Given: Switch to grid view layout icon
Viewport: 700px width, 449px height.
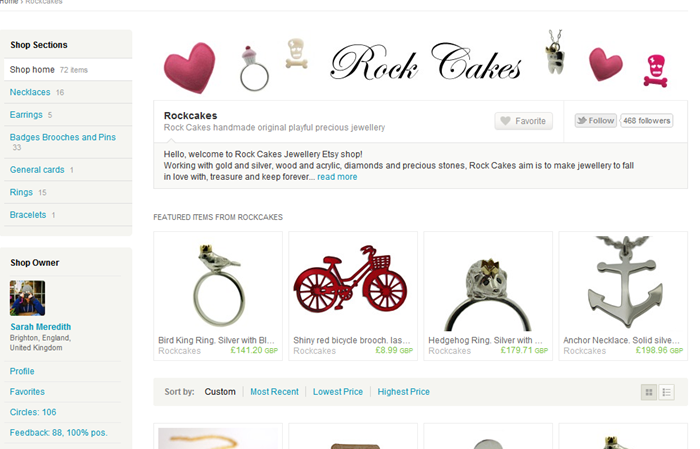Looking at the screenshot, I should coord(649,392).
